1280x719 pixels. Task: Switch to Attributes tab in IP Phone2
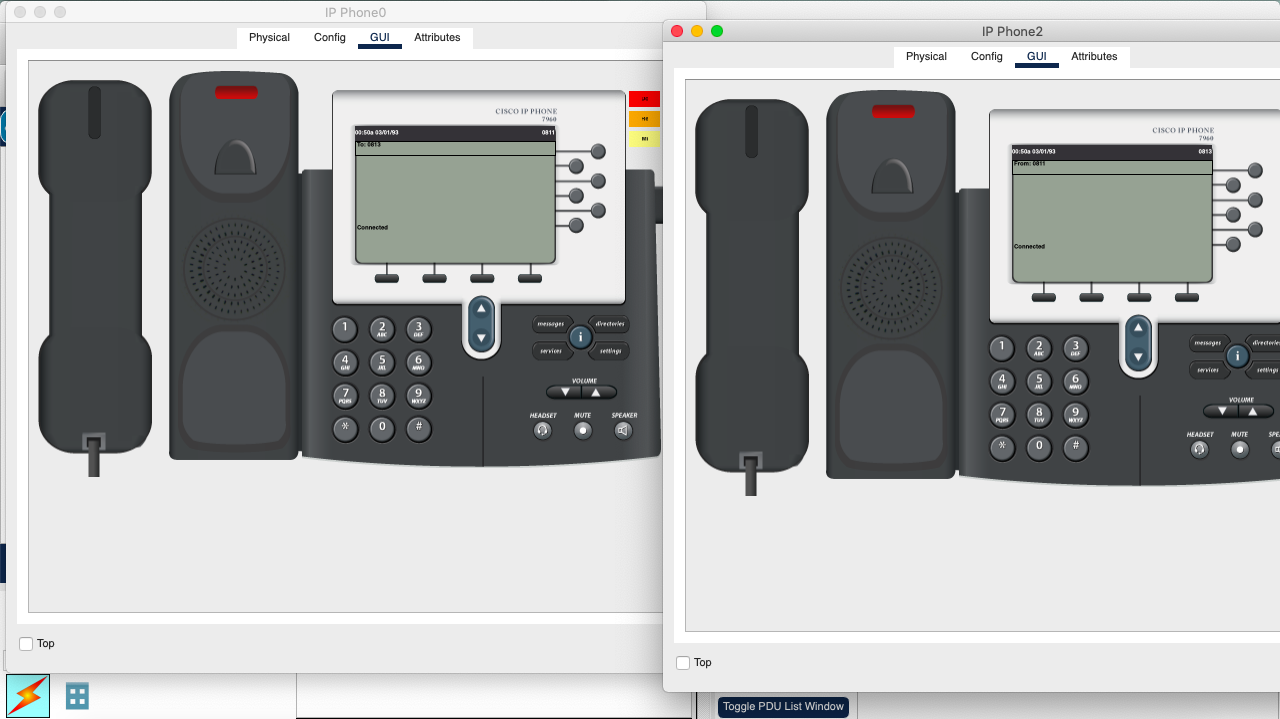pyautogui.click(x=1095, y=57)
